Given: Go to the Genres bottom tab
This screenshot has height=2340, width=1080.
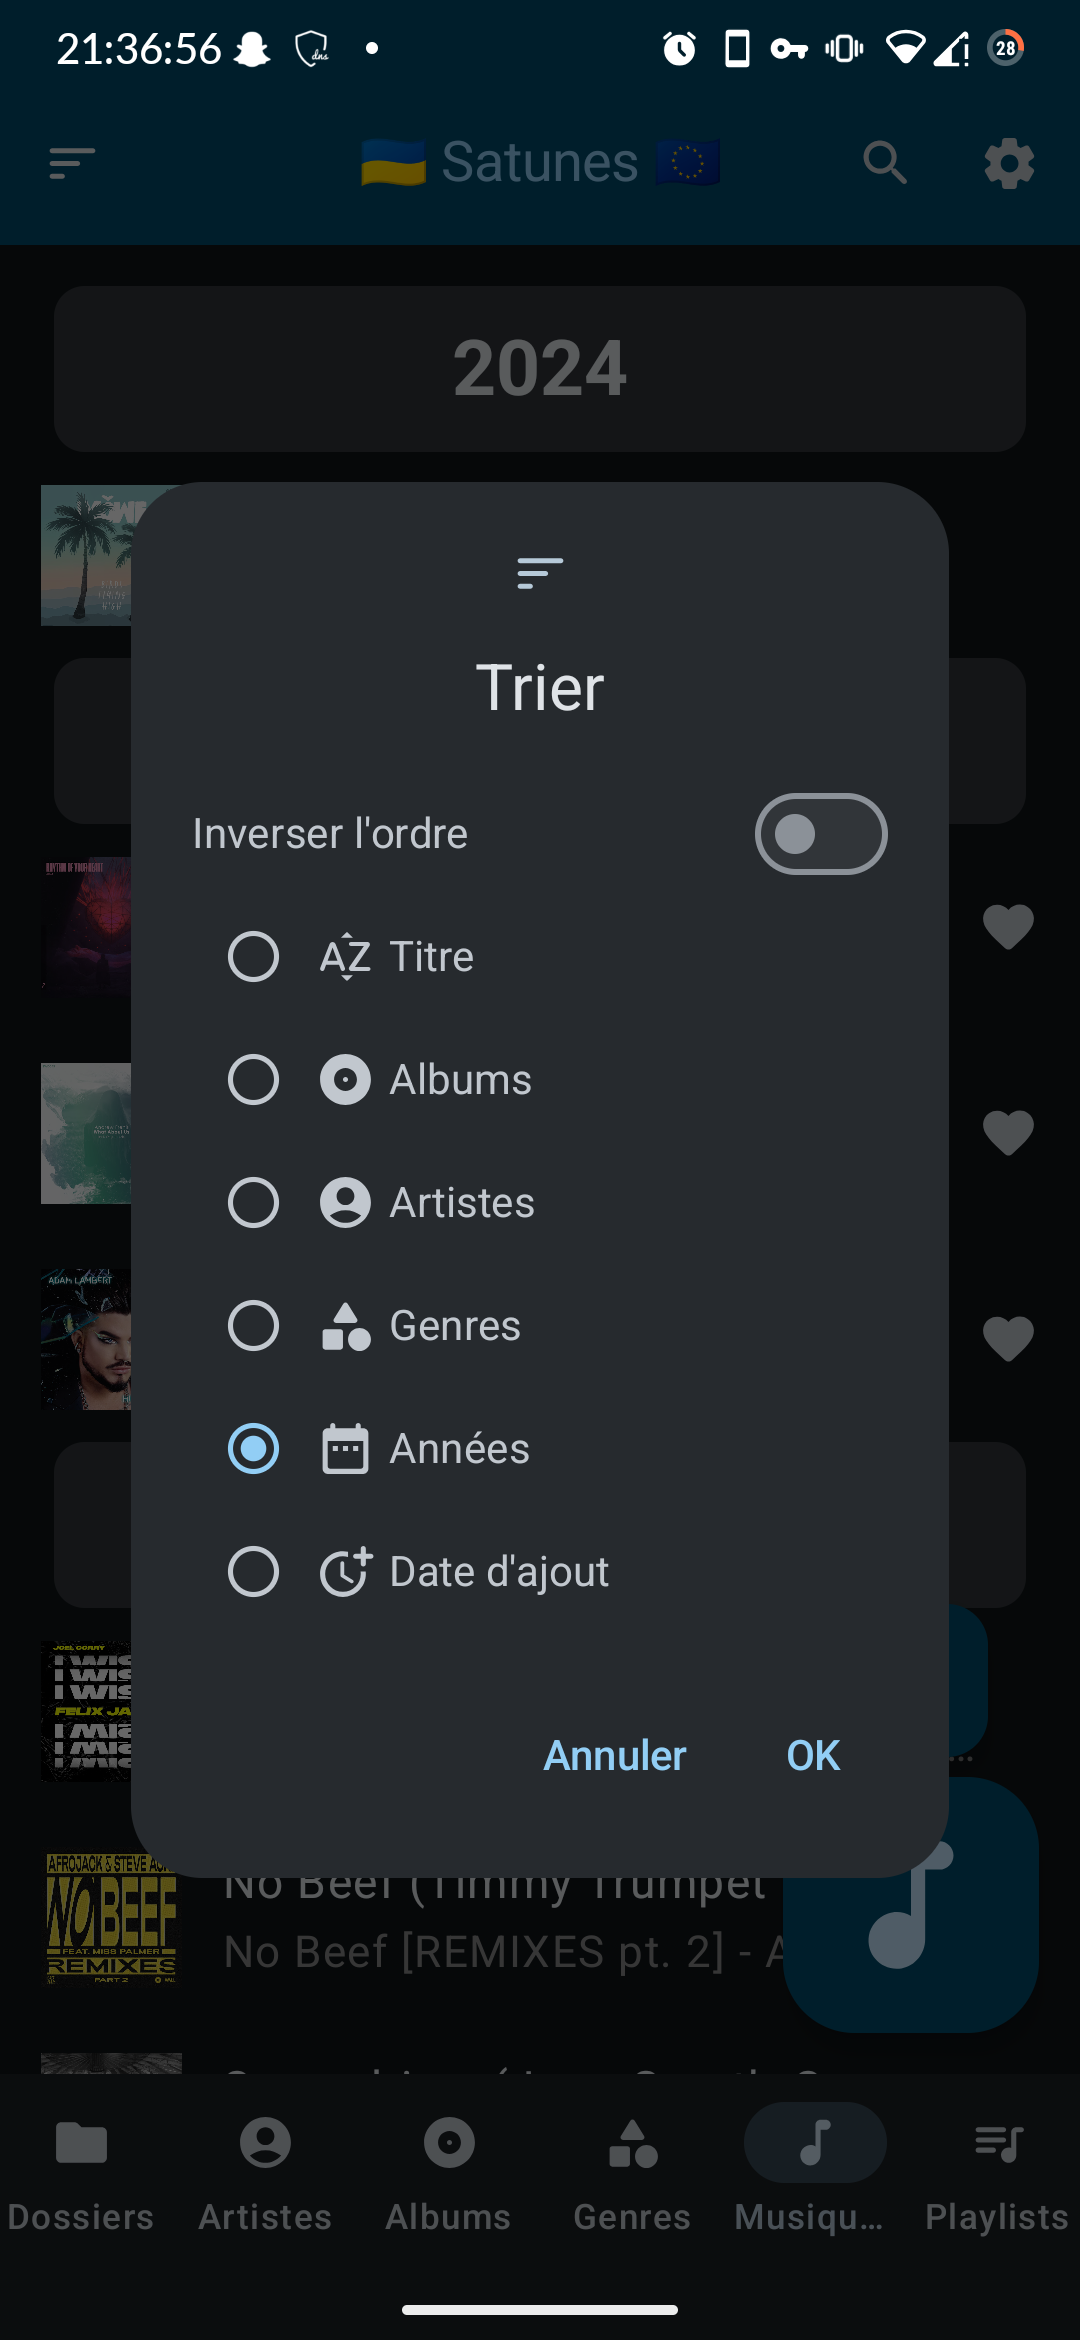Looking at the screenshot, I should 632,2170.
